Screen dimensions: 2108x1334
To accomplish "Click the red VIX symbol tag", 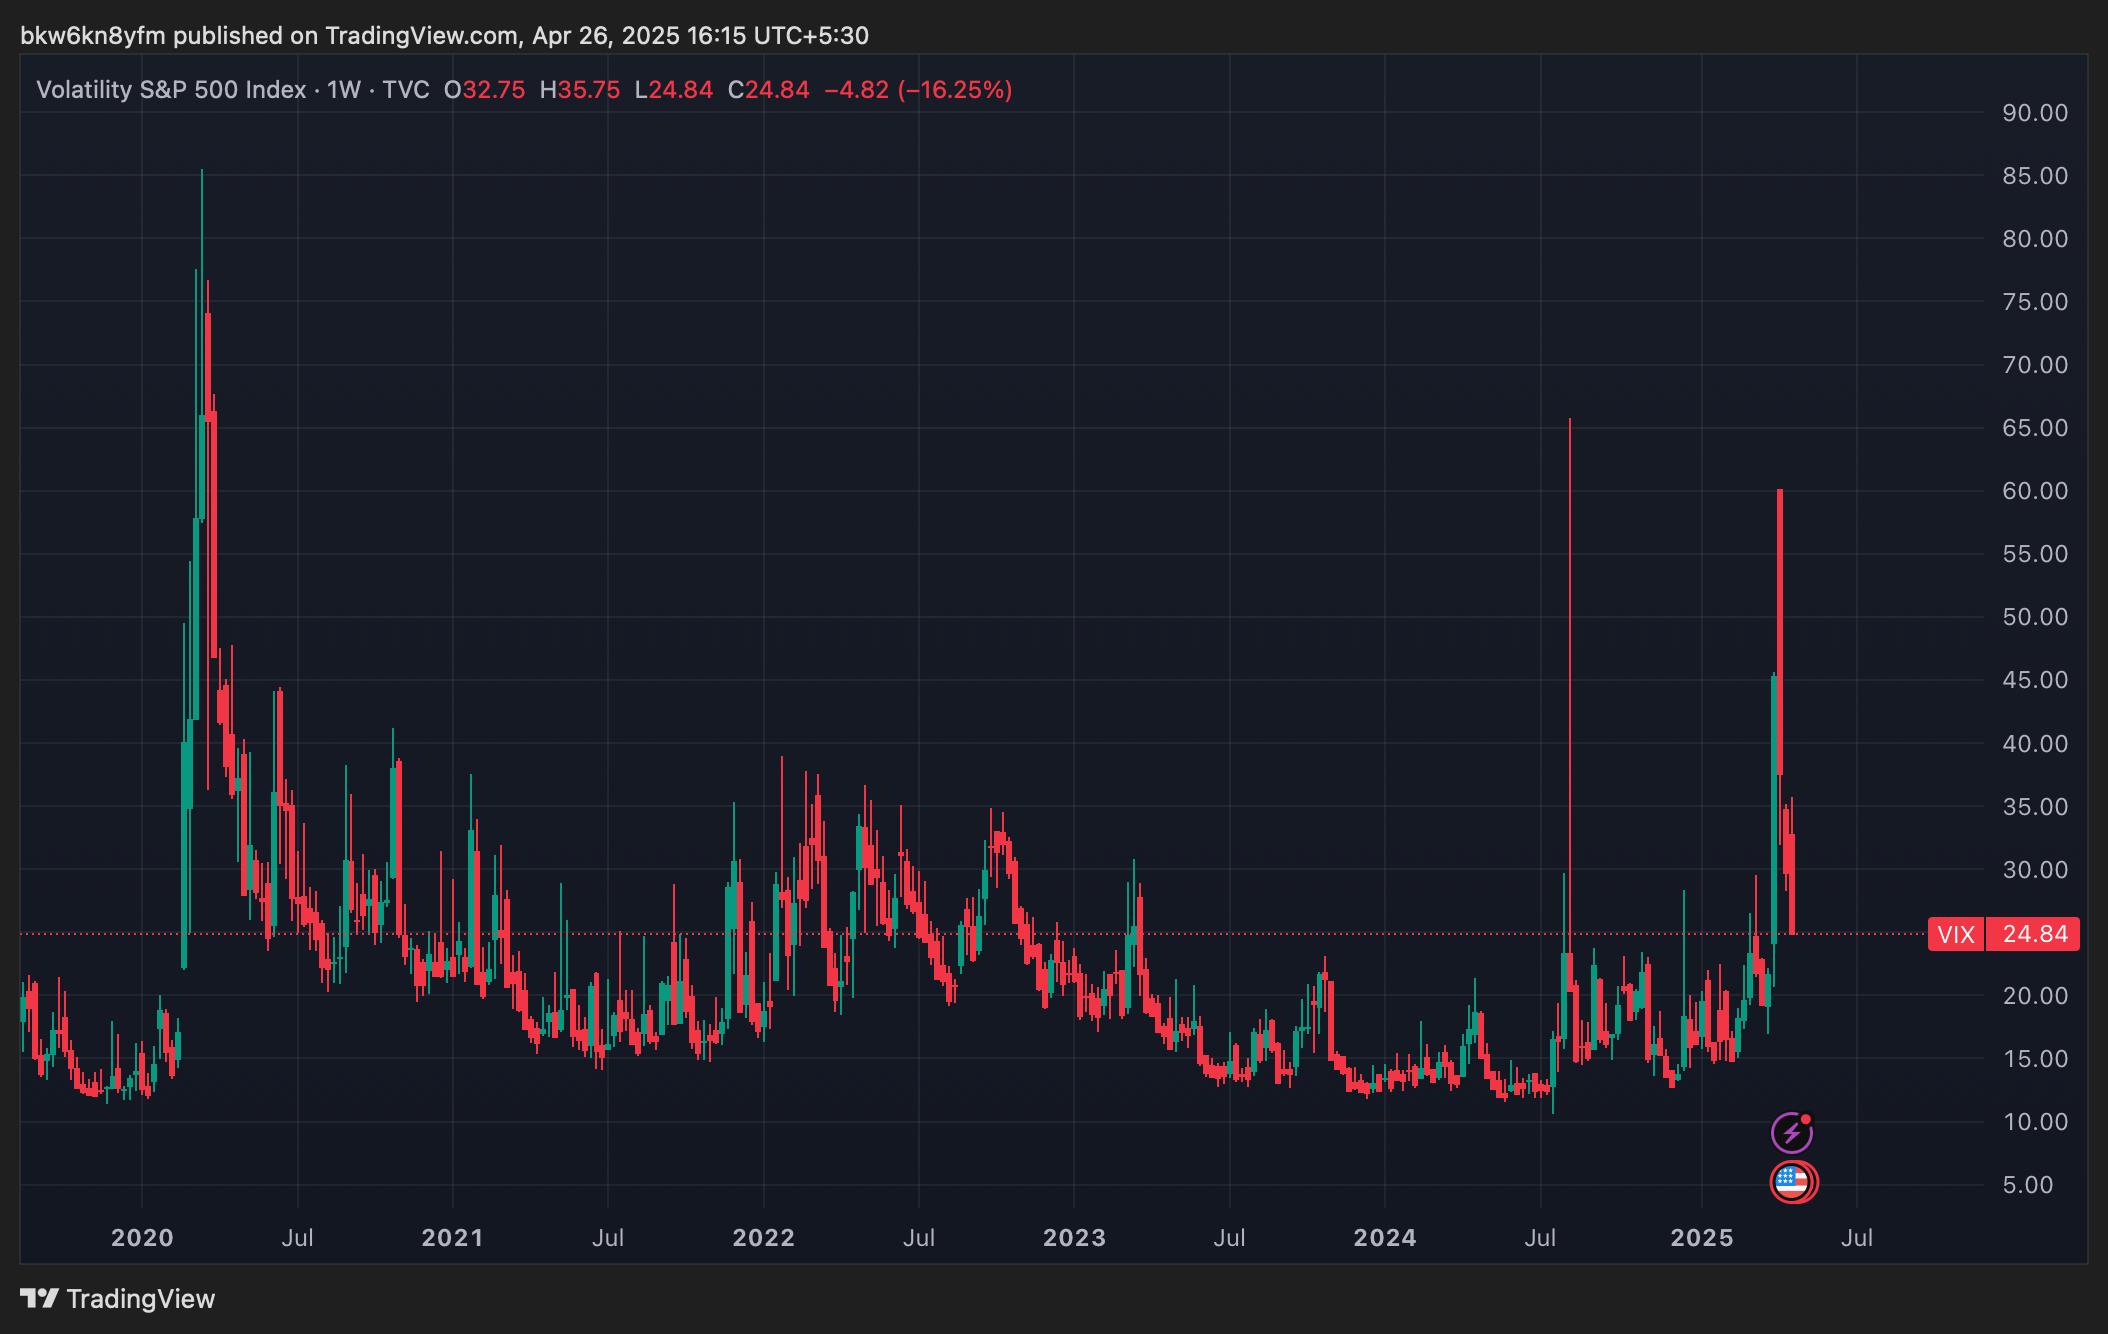I will [x=1955, y=934].
